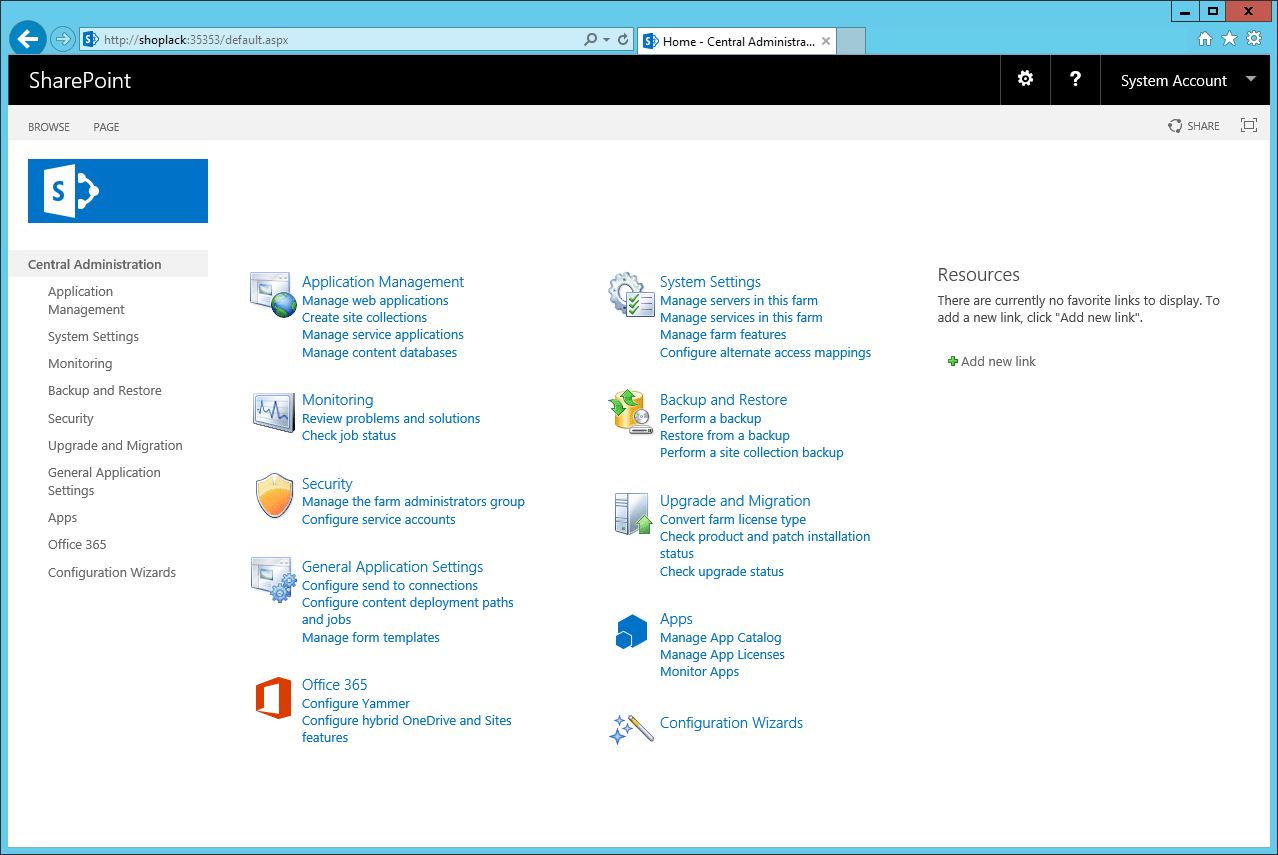Click the Monitoring section icon
The height and width of the screenshot is (855, 1278).
click(273, 412)
